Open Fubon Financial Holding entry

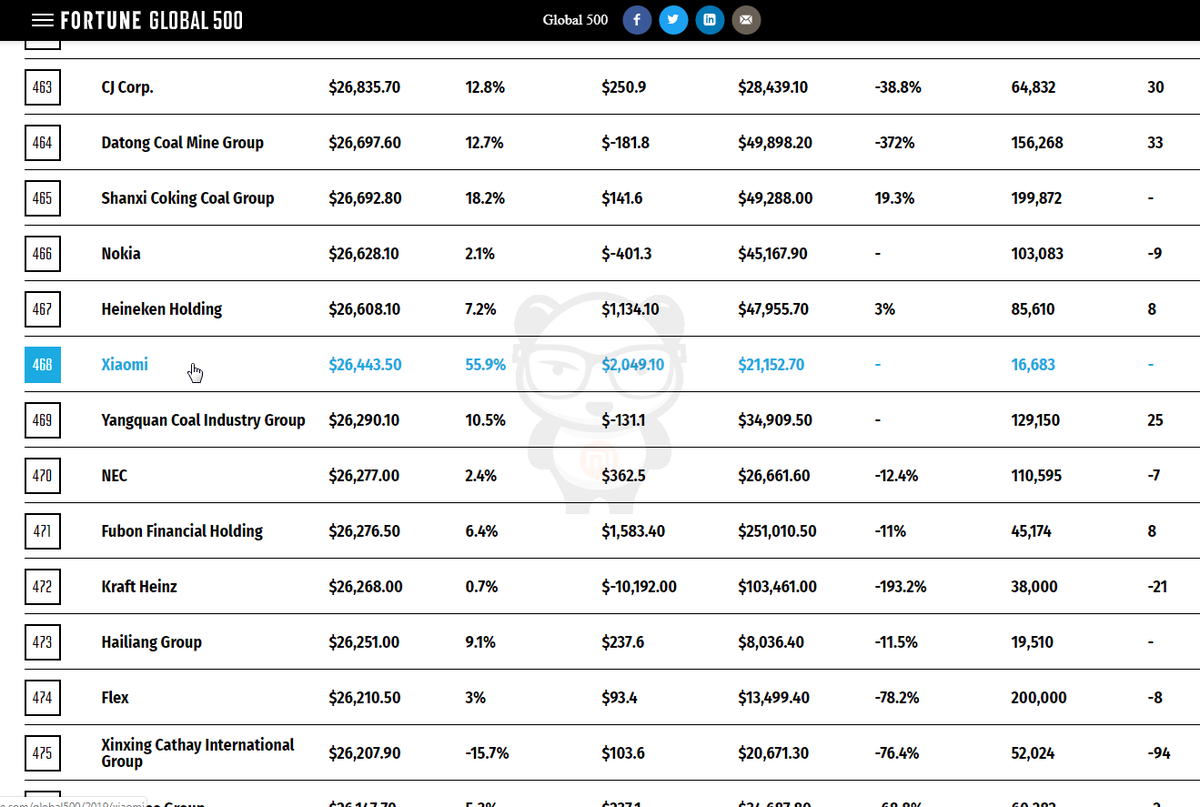[181, 531]
